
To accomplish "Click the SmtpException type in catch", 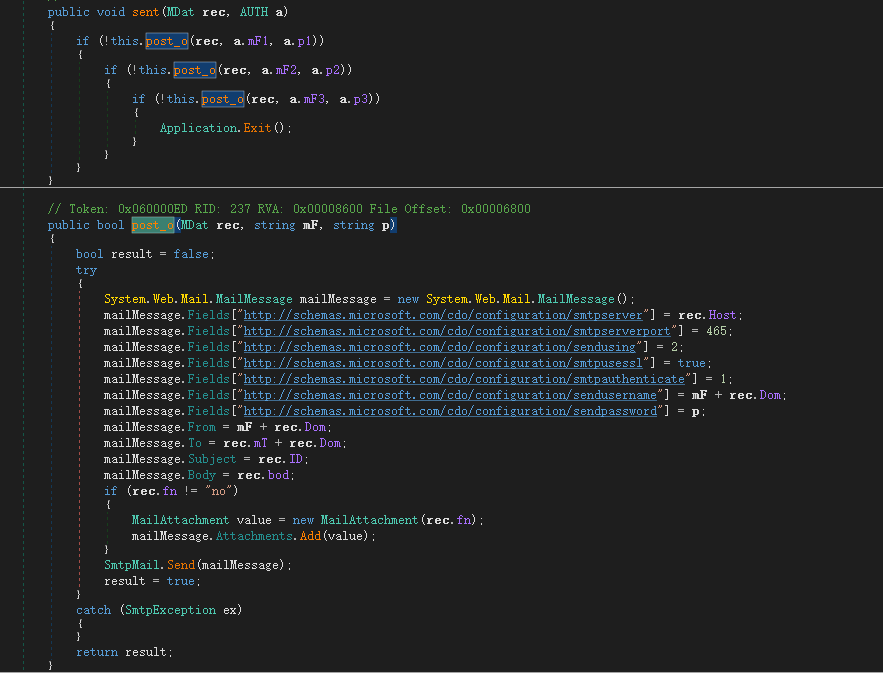I will click(x=171, y=610).
